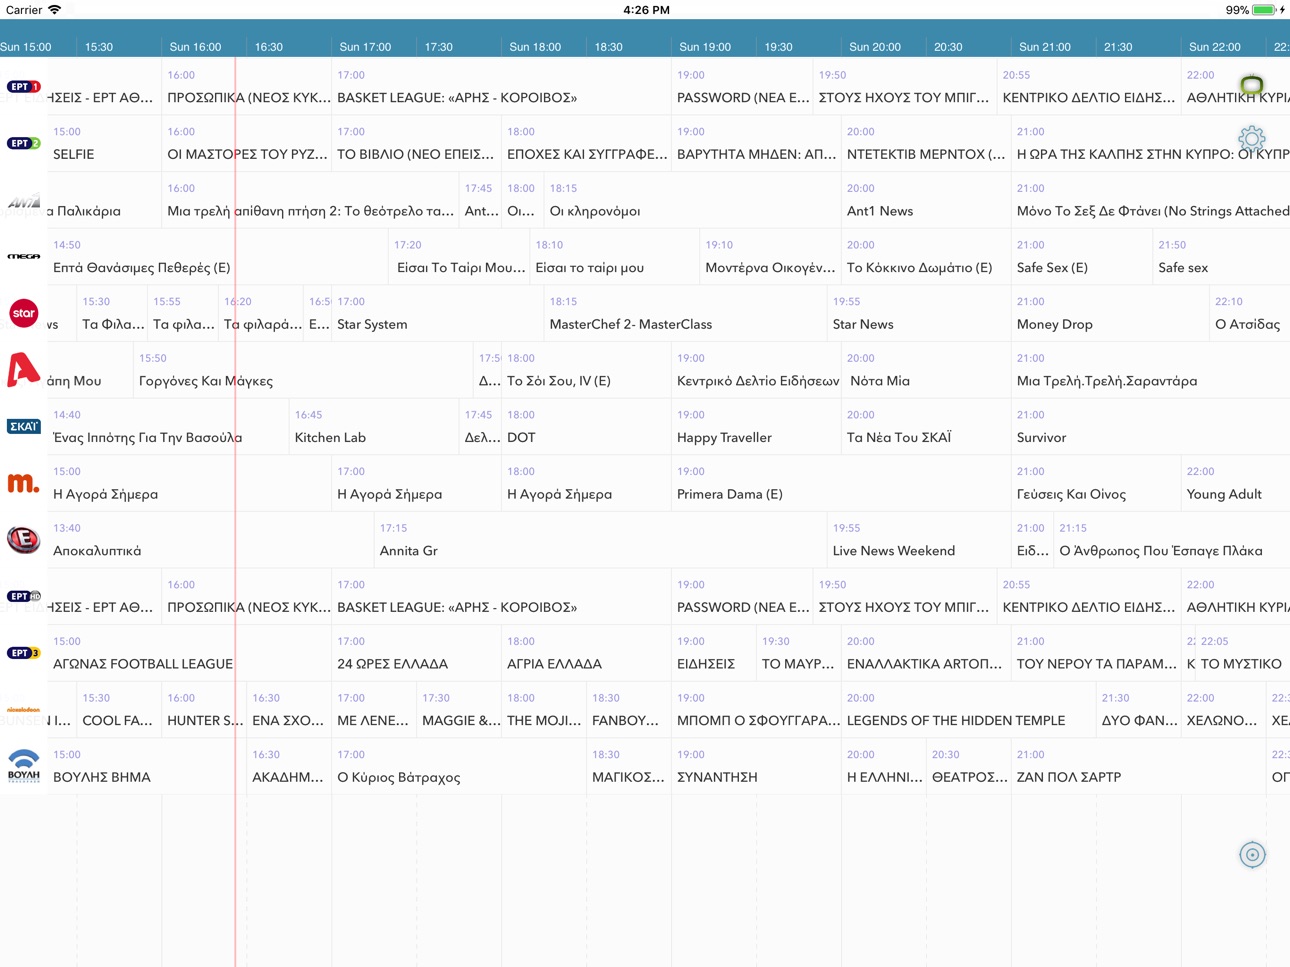
Task: Tap the ERT1 channel logo
Action: 23,87
